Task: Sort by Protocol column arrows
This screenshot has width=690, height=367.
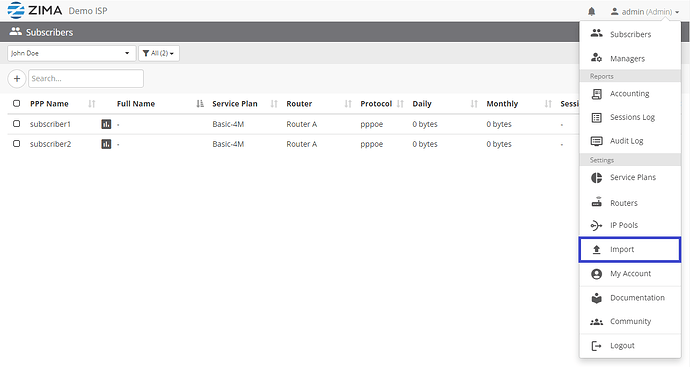Action: pyautogui.click(x=400, y=104)
